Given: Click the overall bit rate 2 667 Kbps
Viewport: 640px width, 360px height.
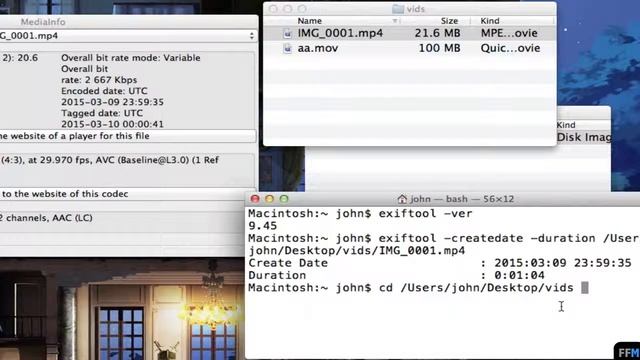Looking at the screenshot, I should (99, 80).
